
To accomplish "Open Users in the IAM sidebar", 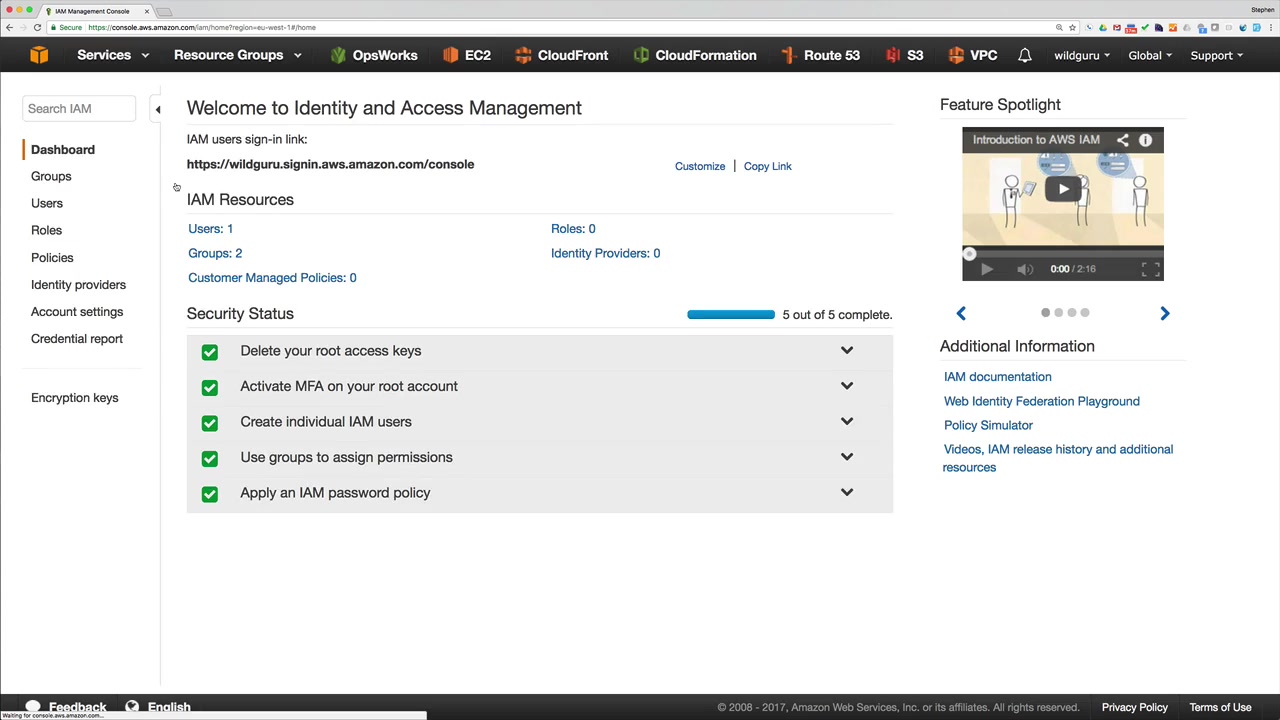I will pyautogui.click(x=47, y=203).
